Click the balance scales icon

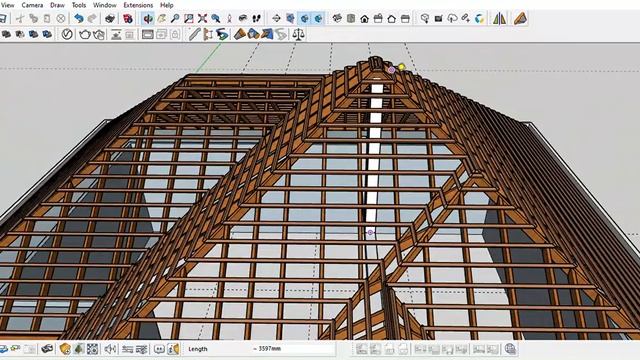pyautogui.click(x=299, y=34)
